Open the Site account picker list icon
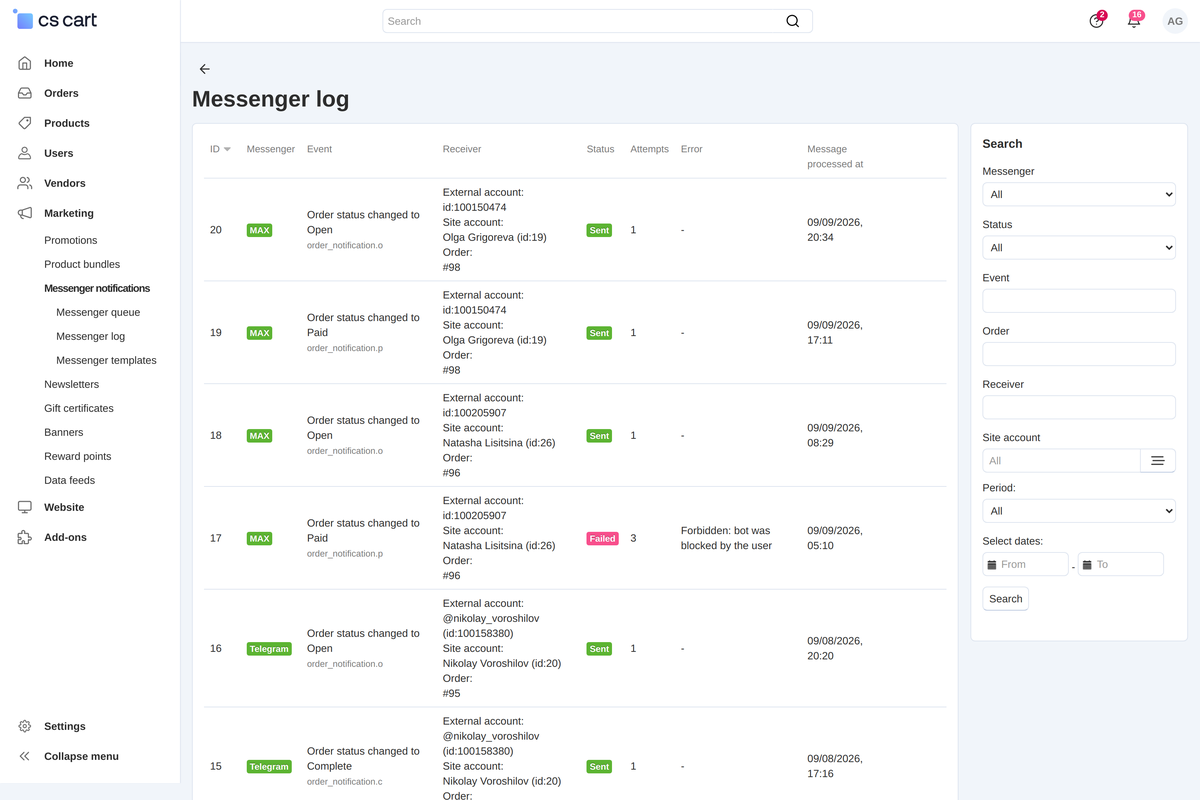 pos(1157,461)
